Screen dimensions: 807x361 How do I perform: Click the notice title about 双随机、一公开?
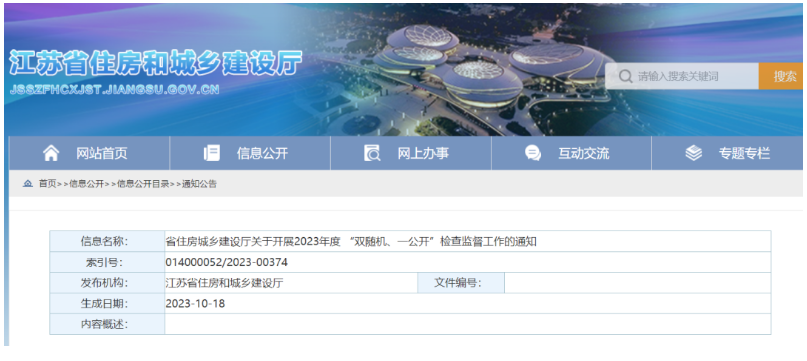coord(351,242)
